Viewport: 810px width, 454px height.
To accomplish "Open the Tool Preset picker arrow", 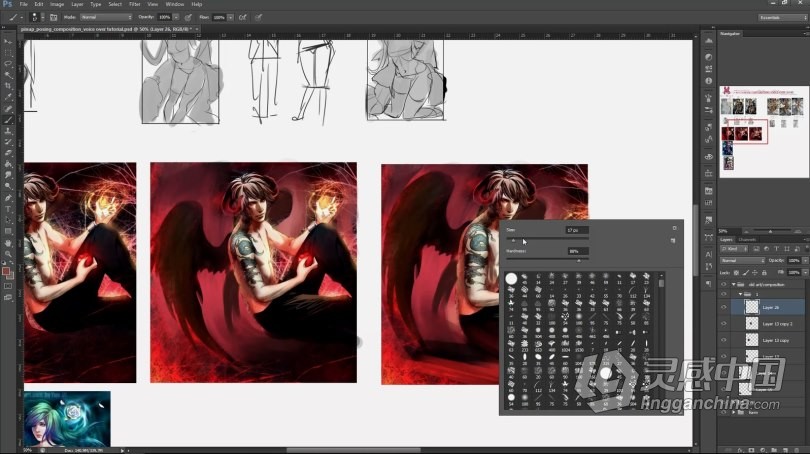I will coord(21,17).
